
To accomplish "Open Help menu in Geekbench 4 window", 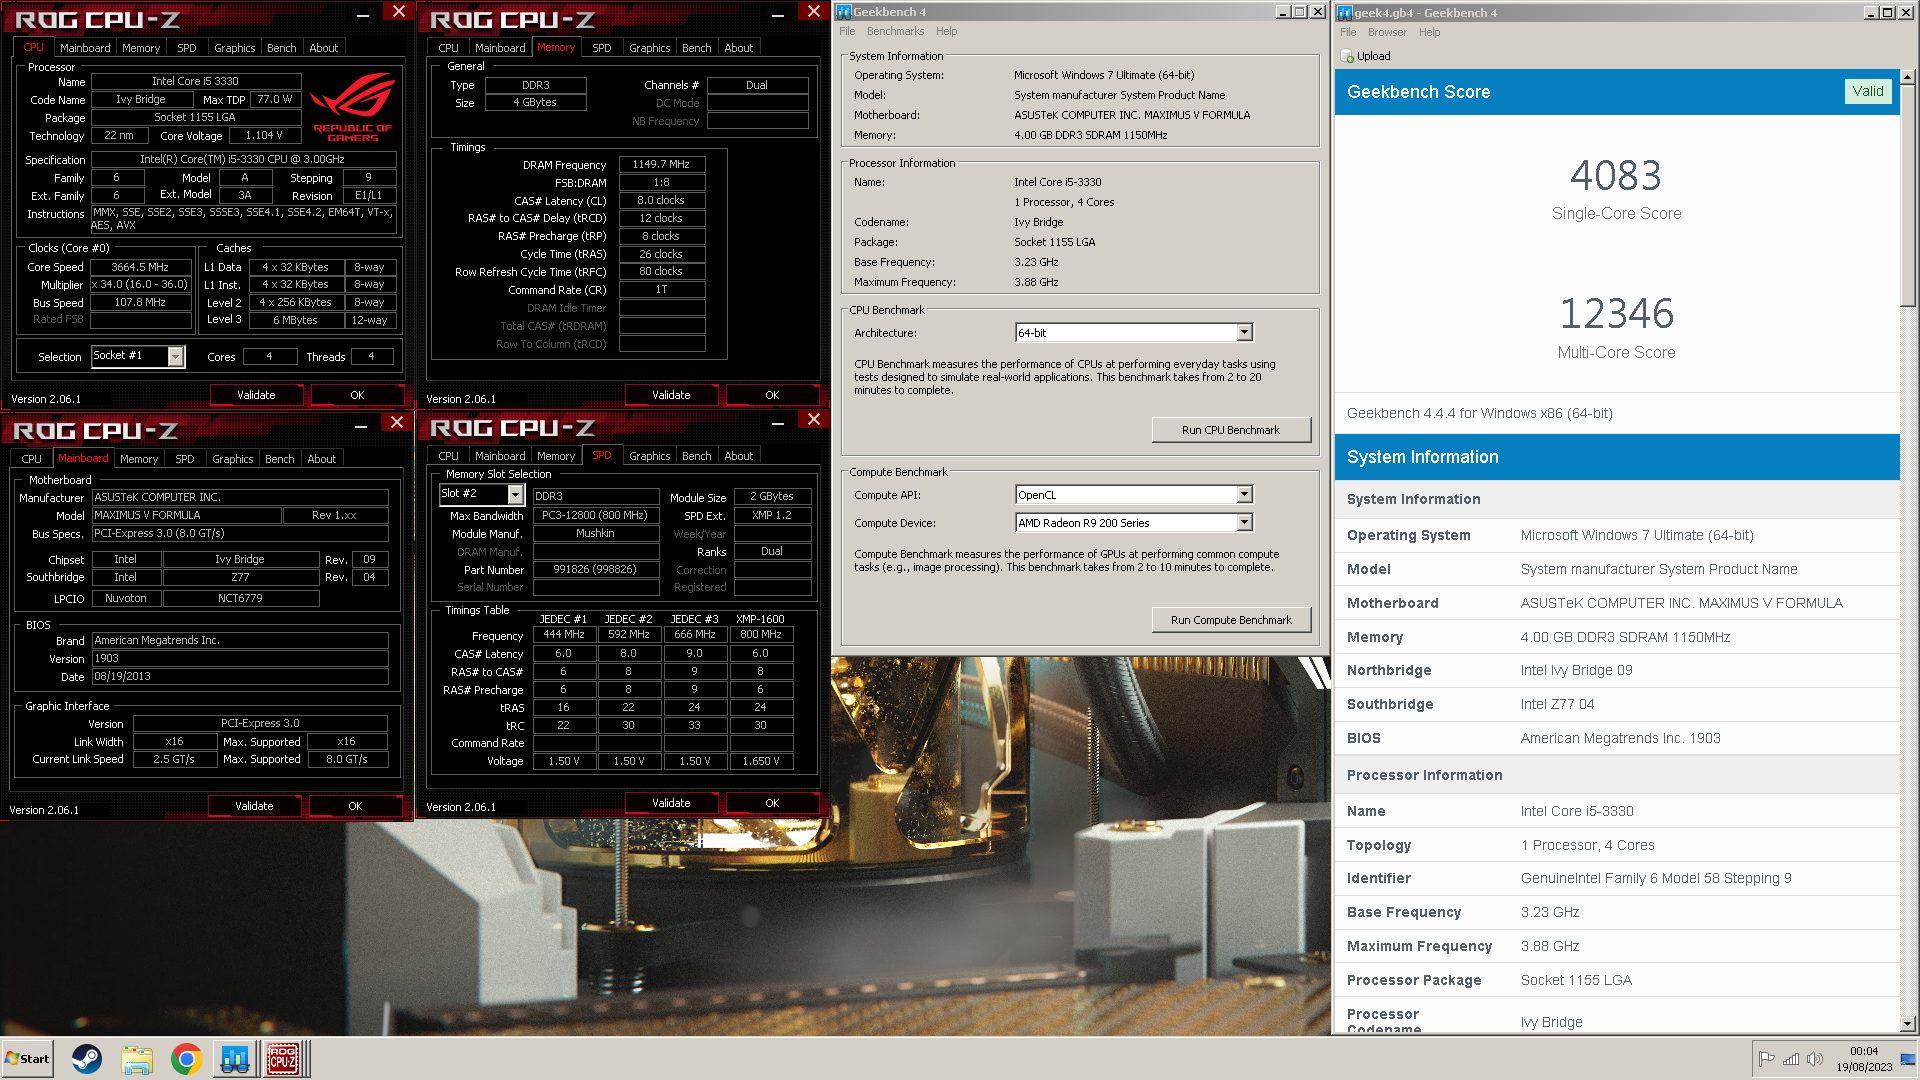I will (946, 31).
